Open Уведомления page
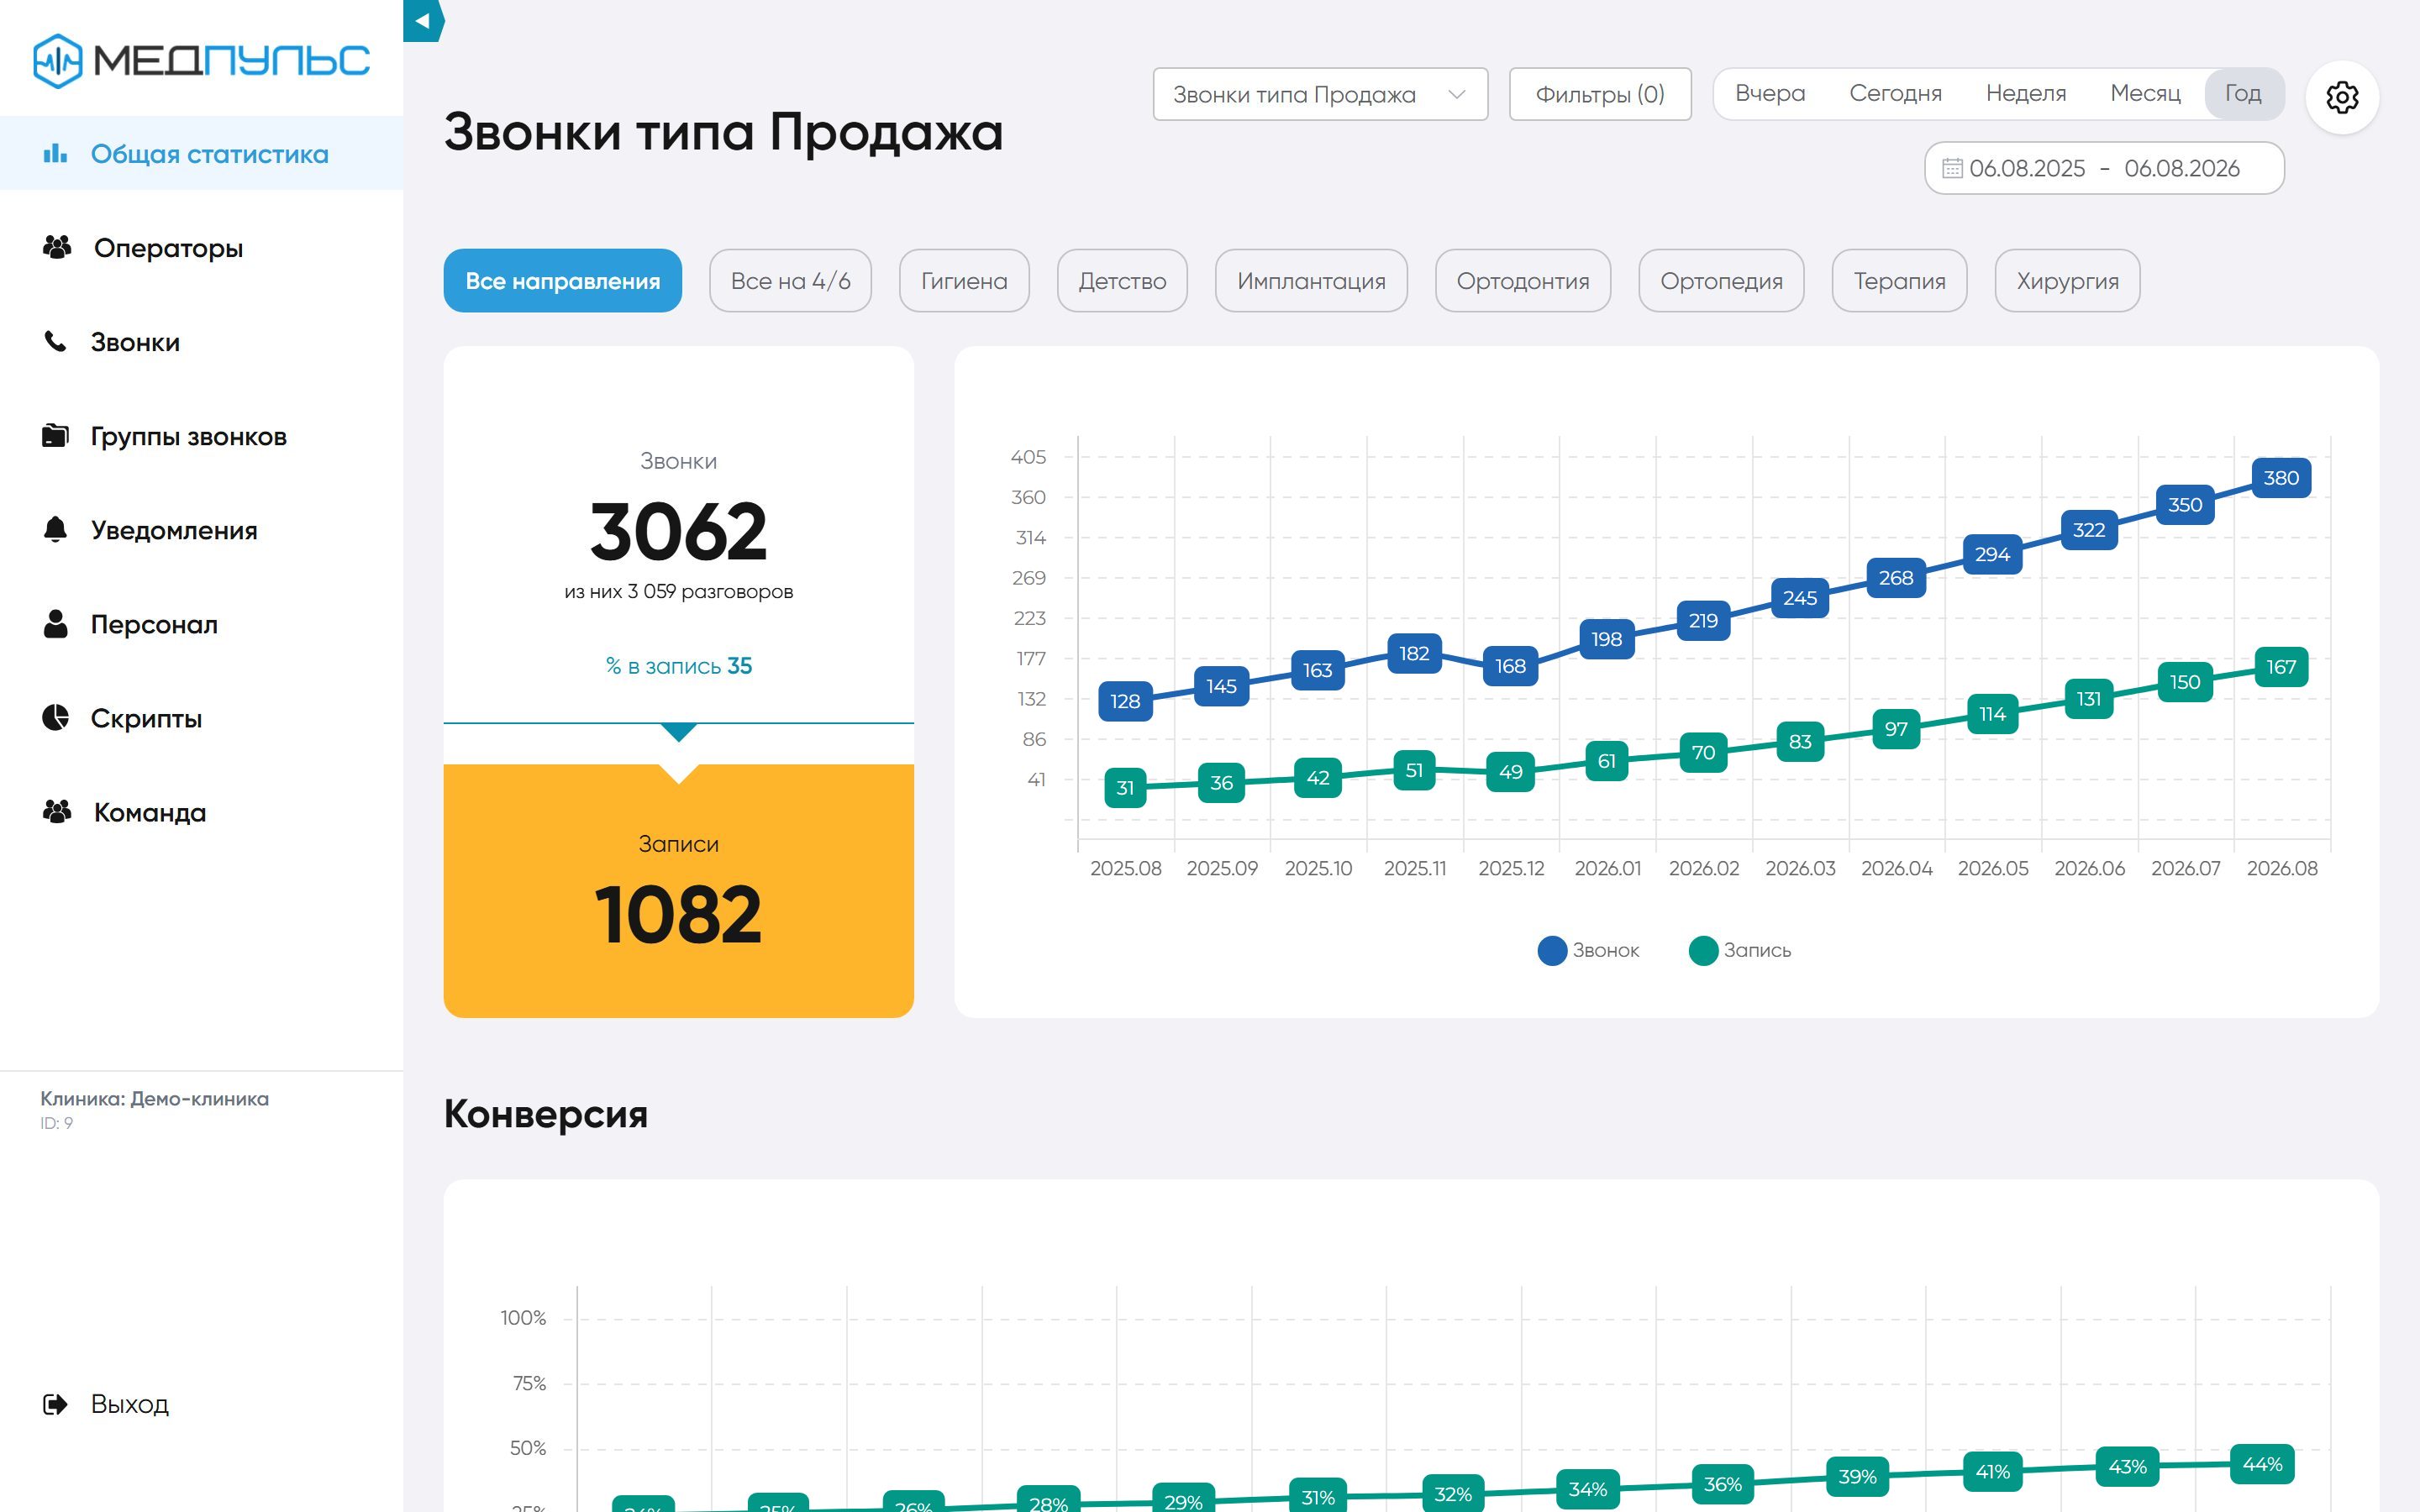This screenshot has height=1512, width=2420. click(x=173, y=530)
